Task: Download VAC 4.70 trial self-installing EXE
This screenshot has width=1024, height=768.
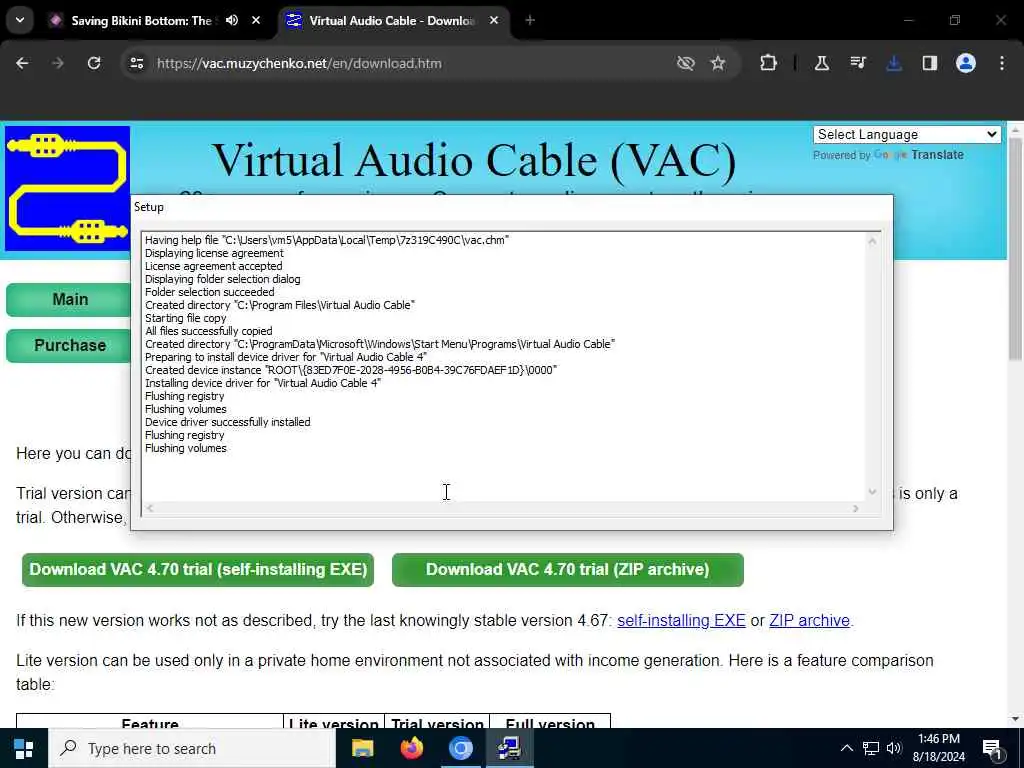Action: click(x=198, y=569)
